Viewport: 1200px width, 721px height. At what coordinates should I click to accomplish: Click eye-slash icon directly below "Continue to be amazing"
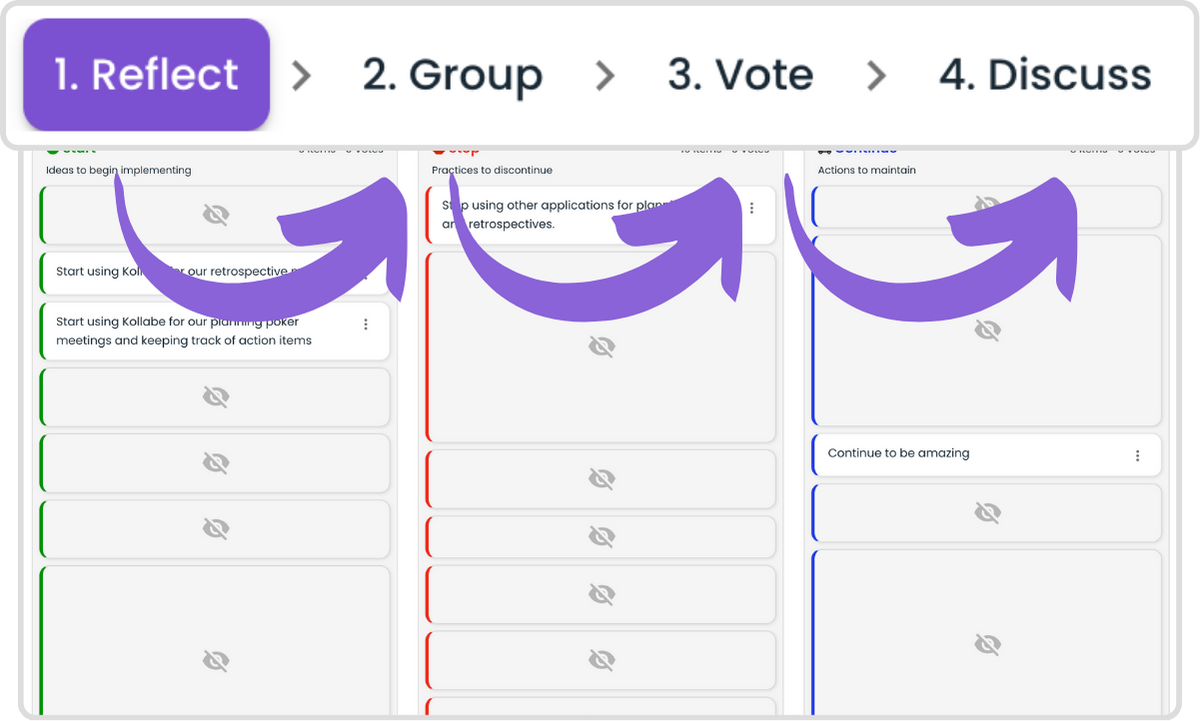pyautogui.click(x=987, y=513)
